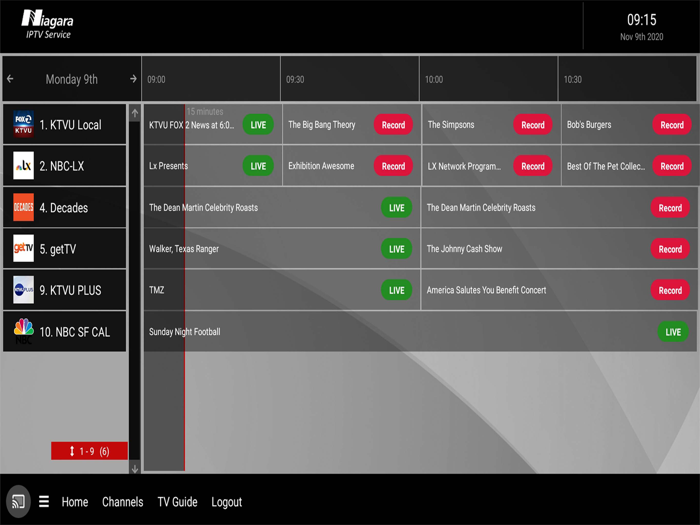
Task: Go to next day arrow
Action: (x=133, y=79)
